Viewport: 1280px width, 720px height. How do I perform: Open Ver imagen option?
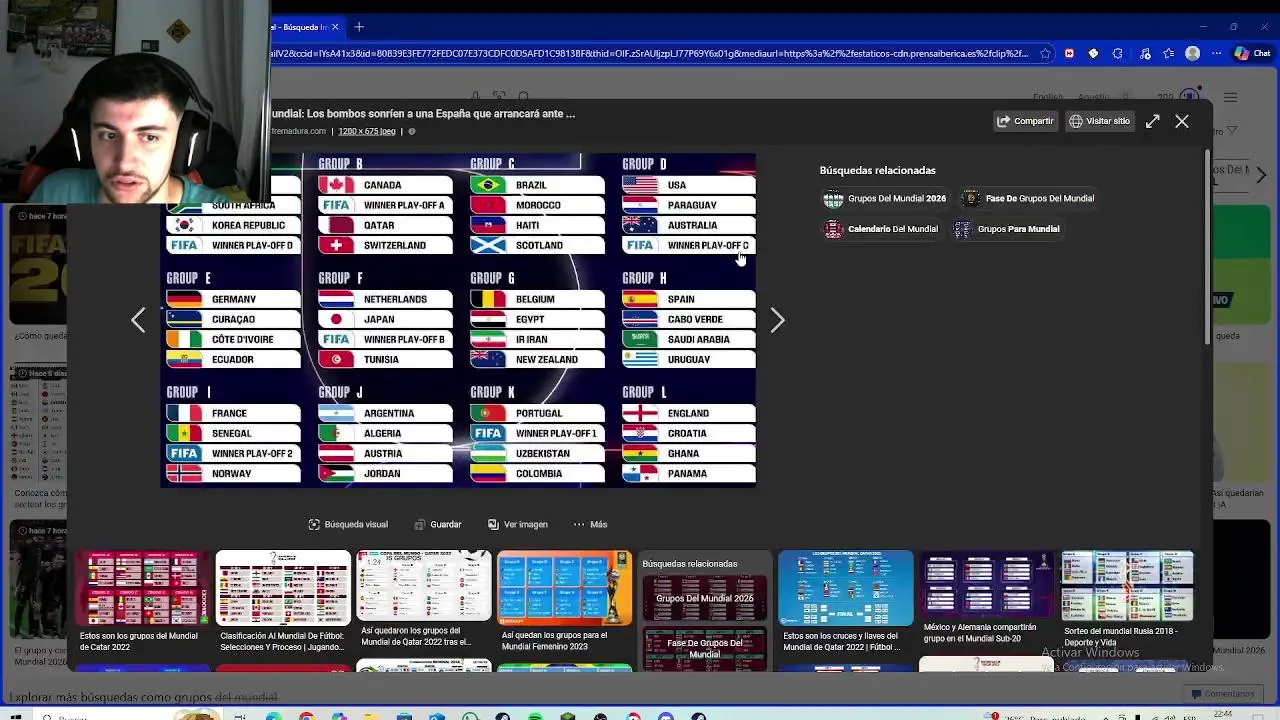(x=518, y=524)
